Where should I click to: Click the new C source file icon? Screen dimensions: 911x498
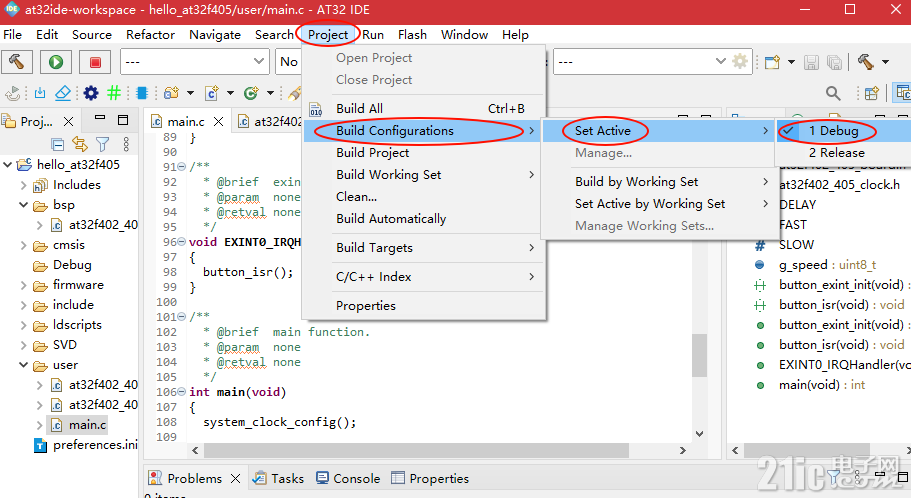(x=212, y=93)
